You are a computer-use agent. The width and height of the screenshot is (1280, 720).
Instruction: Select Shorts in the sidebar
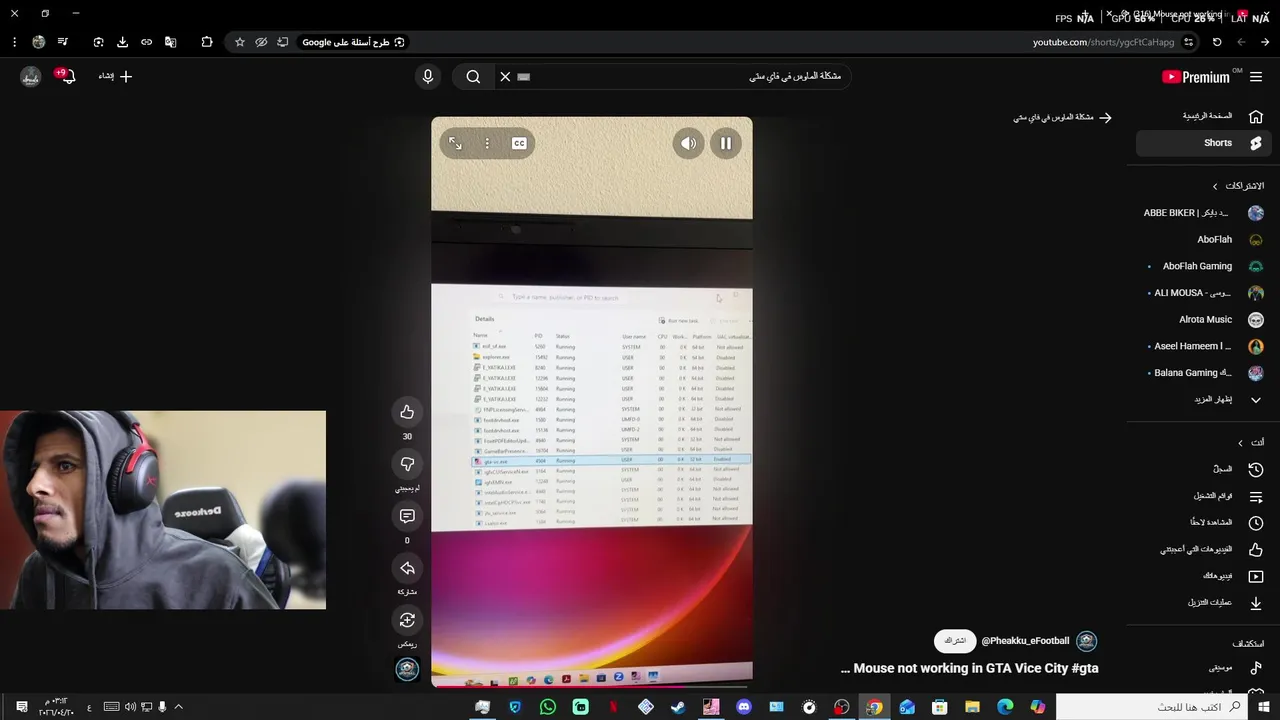point(1204,143)
